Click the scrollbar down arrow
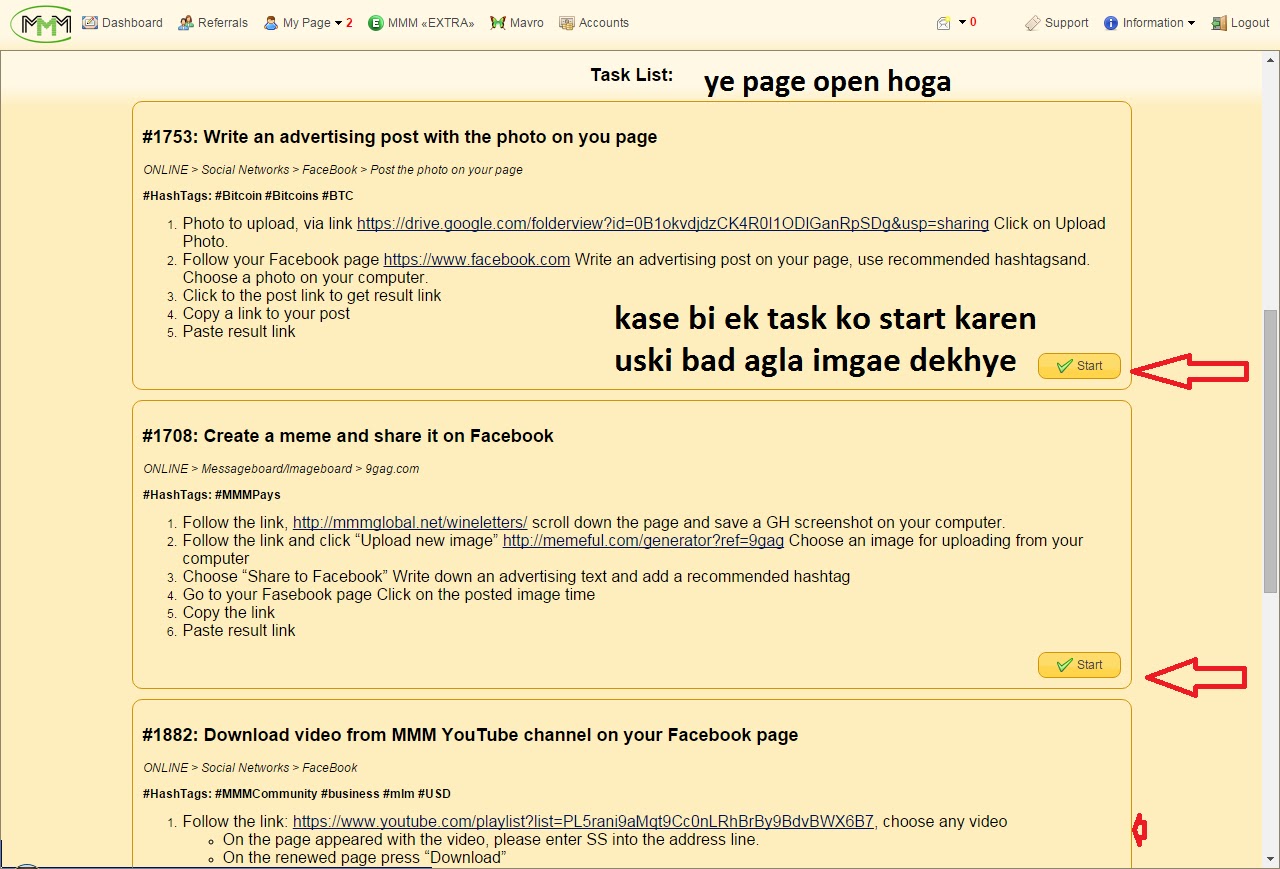1280x869 pixels. click(x=1270, y=858)
